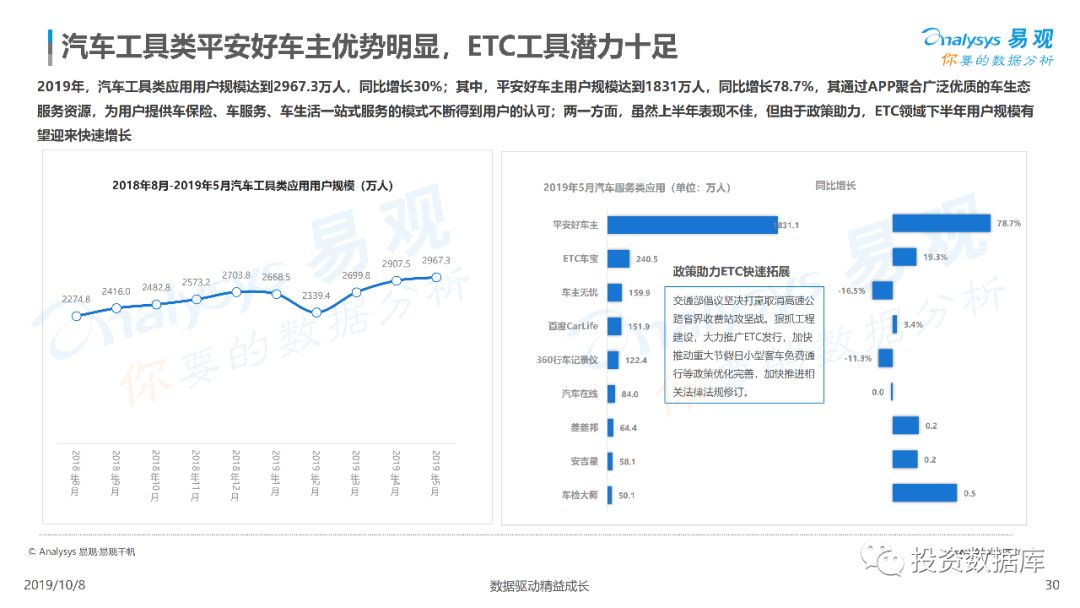The image size is (1080, 608).
Task: Click the 2482.8 data point marker
Action: 156,304
